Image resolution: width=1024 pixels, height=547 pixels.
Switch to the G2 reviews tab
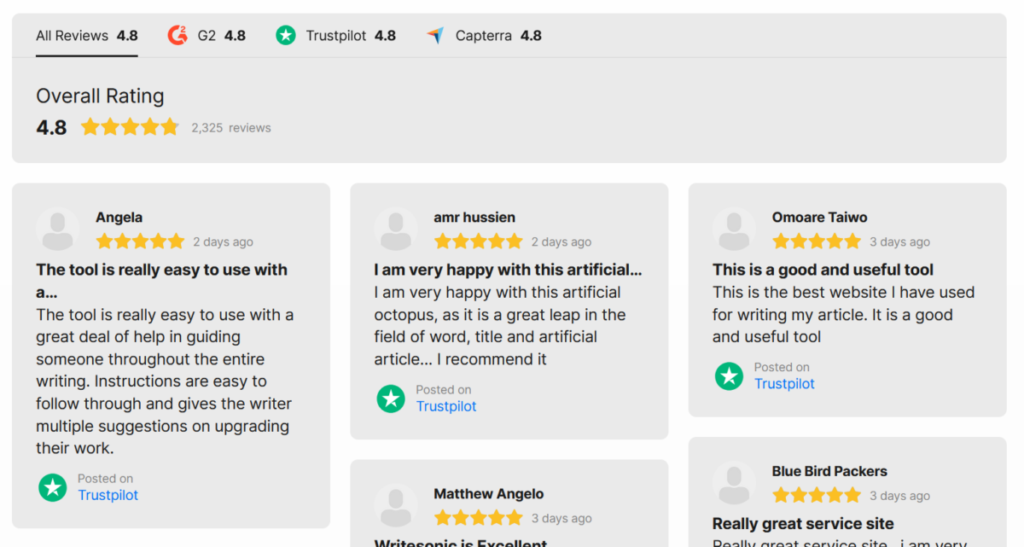coord(206,35)
